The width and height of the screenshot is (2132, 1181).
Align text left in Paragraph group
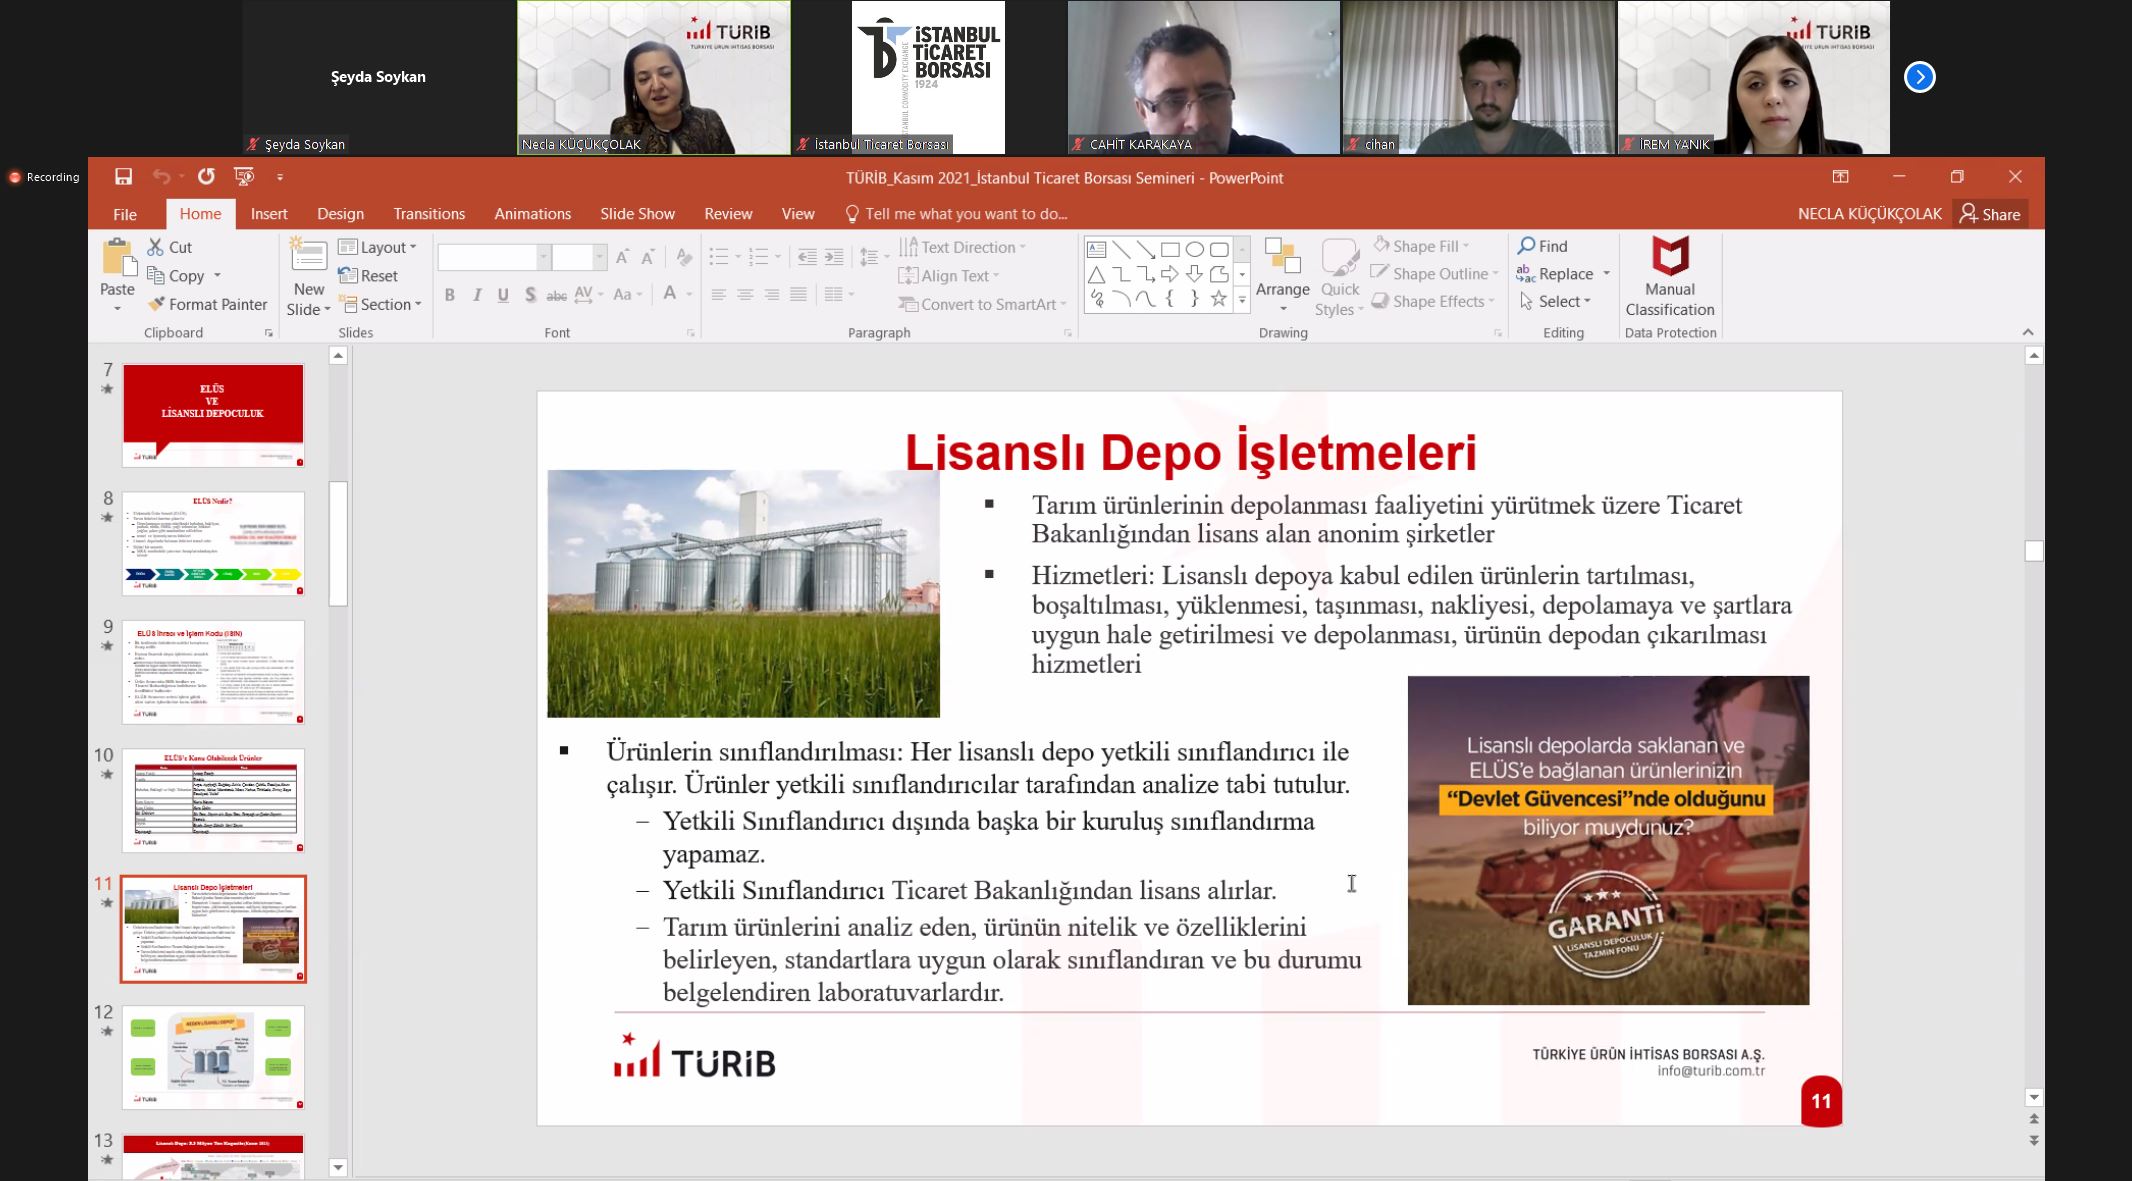[719, 294]
